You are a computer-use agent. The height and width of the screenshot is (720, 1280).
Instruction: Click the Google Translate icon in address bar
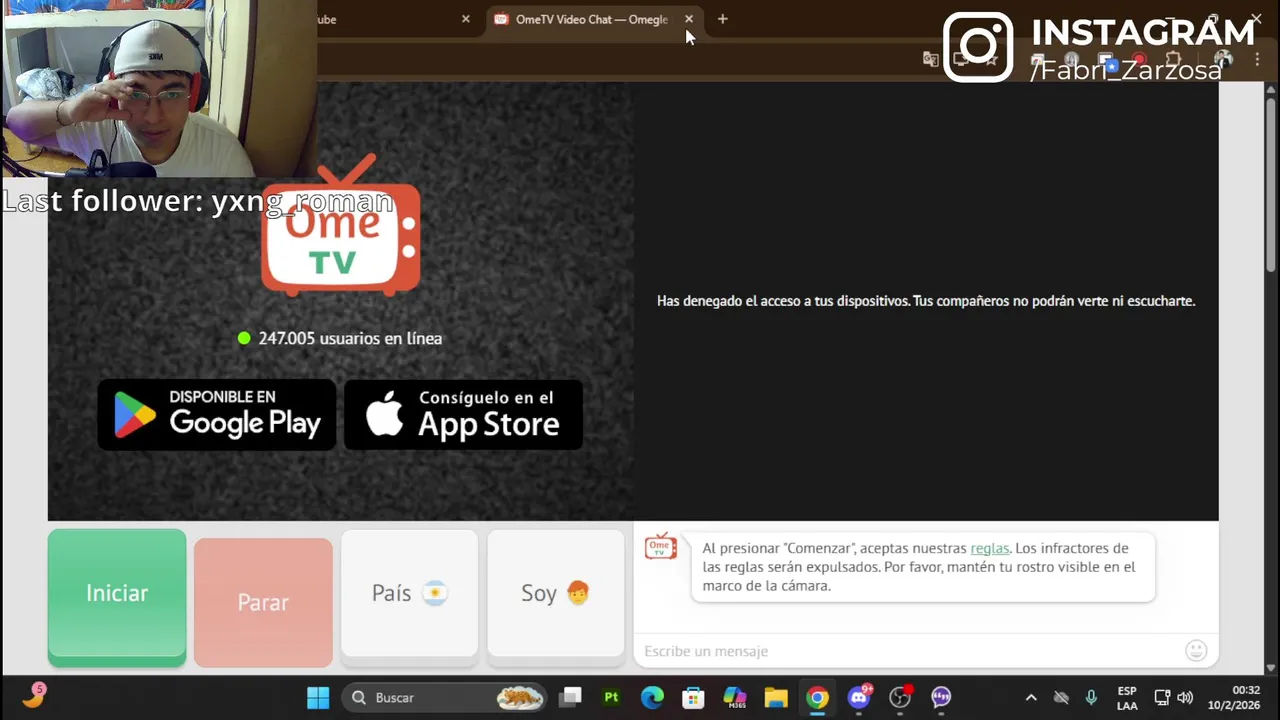931,59
